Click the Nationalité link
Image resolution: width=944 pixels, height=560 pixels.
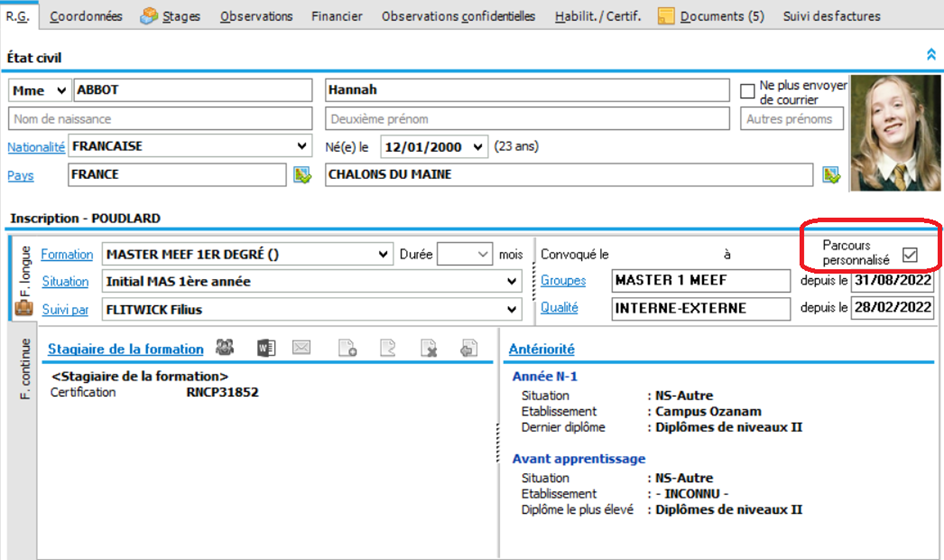point(36,147)
